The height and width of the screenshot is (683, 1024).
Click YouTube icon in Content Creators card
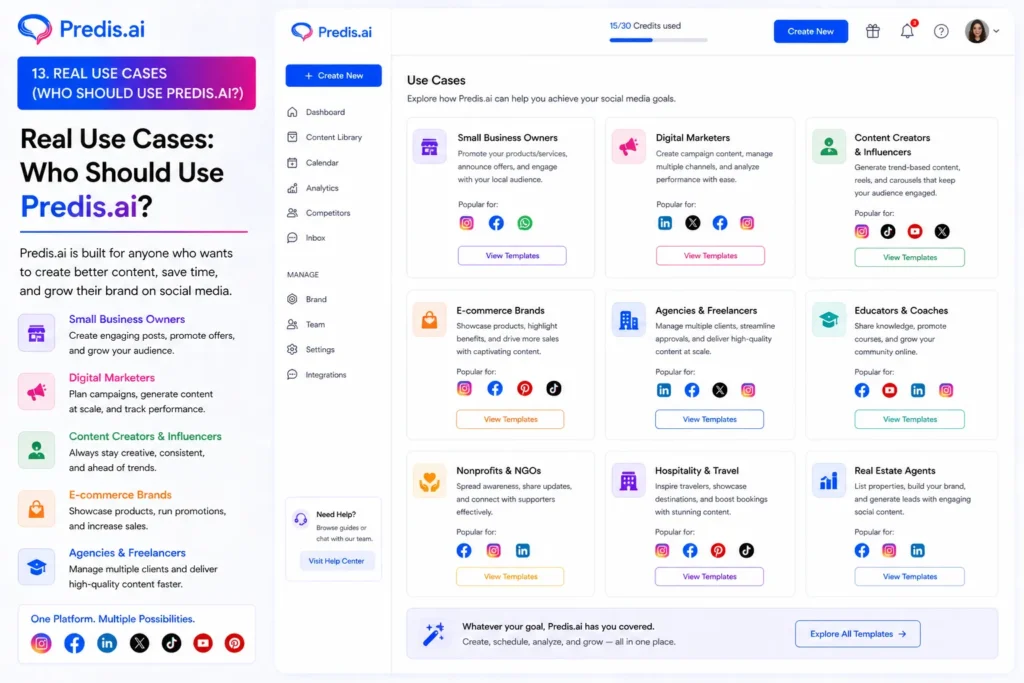tap(914, 231)
